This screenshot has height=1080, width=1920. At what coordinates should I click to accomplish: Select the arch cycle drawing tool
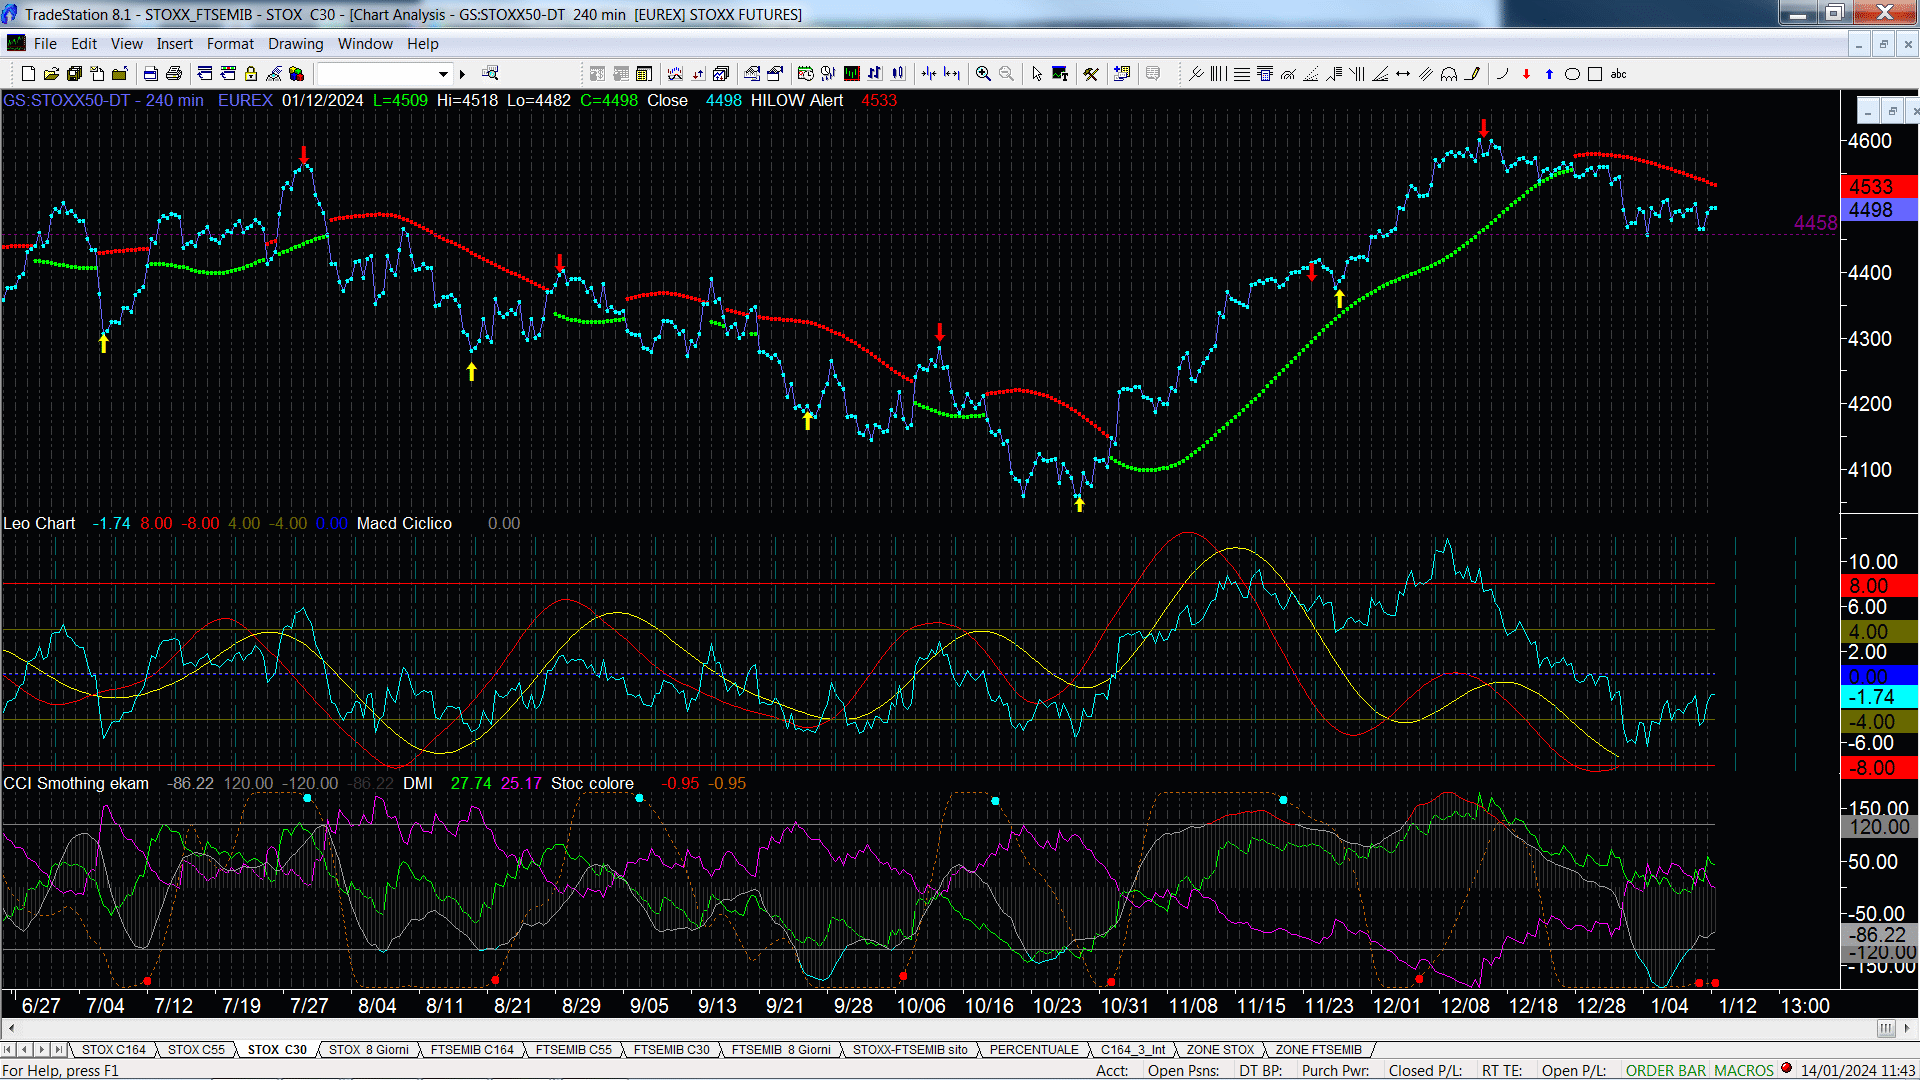point(1449,74)
